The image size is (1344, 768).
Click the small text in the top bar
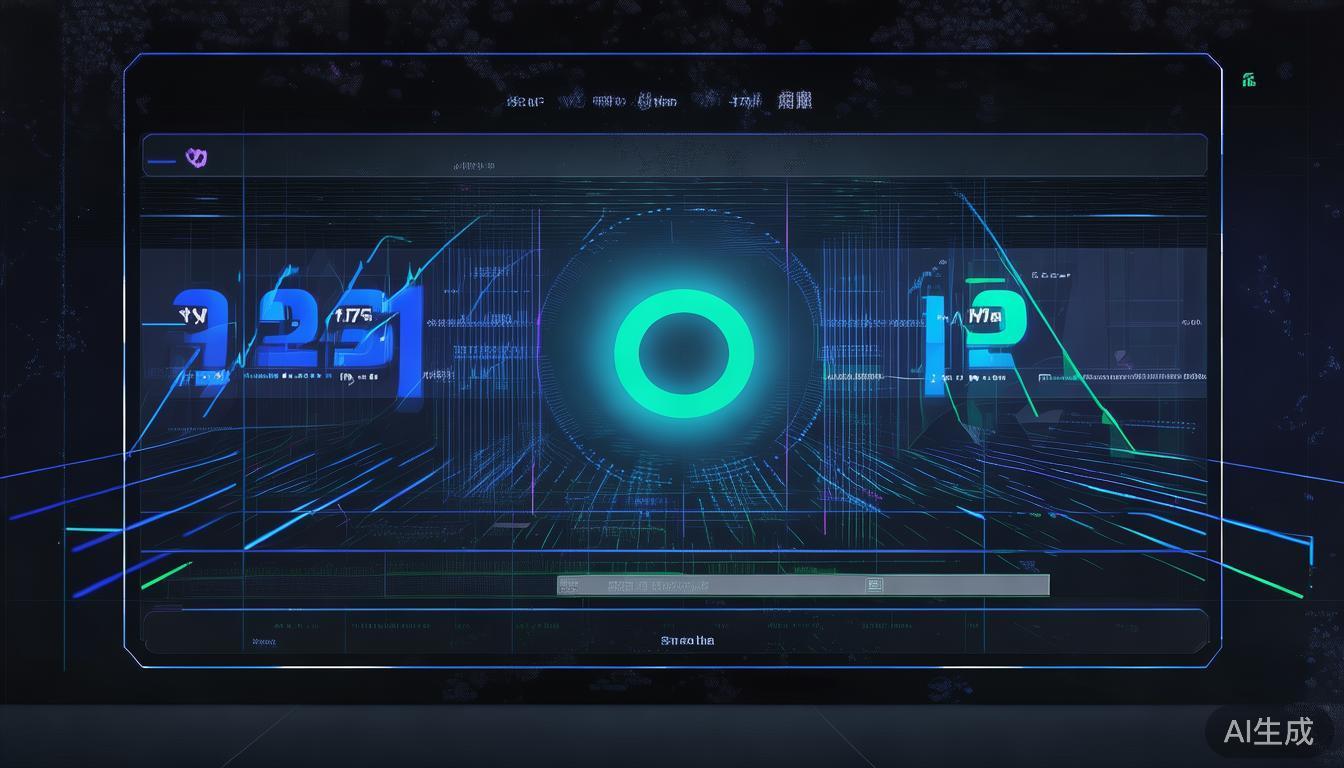(x=472, y=165)
